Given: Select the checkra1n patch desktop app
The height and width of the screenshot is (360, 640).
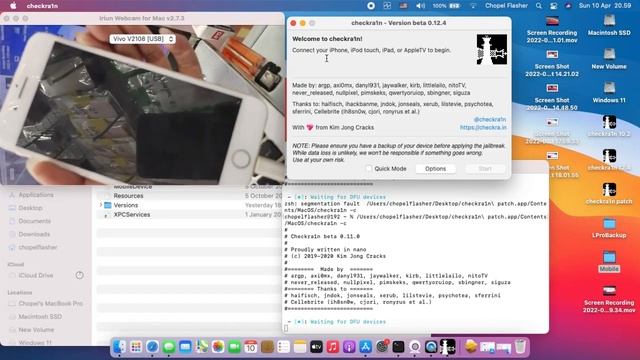Looking at the screenshot, I should tap(609, 193).
